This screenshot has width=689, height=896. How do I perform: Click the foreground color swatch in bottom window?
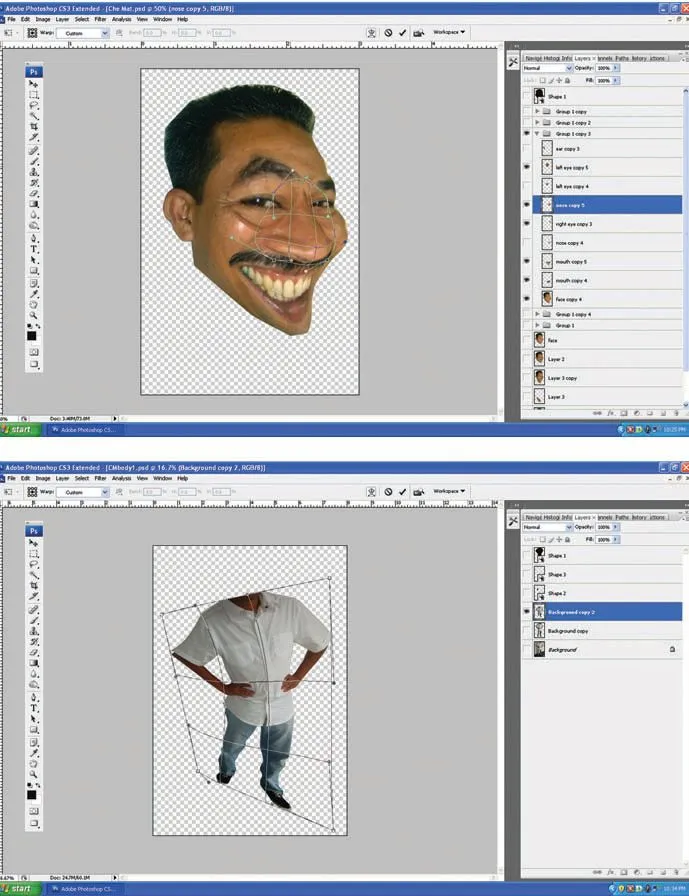(32, 795)
